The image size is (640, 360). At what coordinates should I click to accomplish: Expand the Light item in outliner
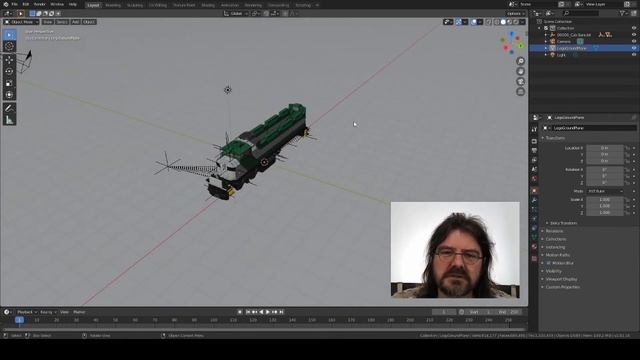click(546, 55)
